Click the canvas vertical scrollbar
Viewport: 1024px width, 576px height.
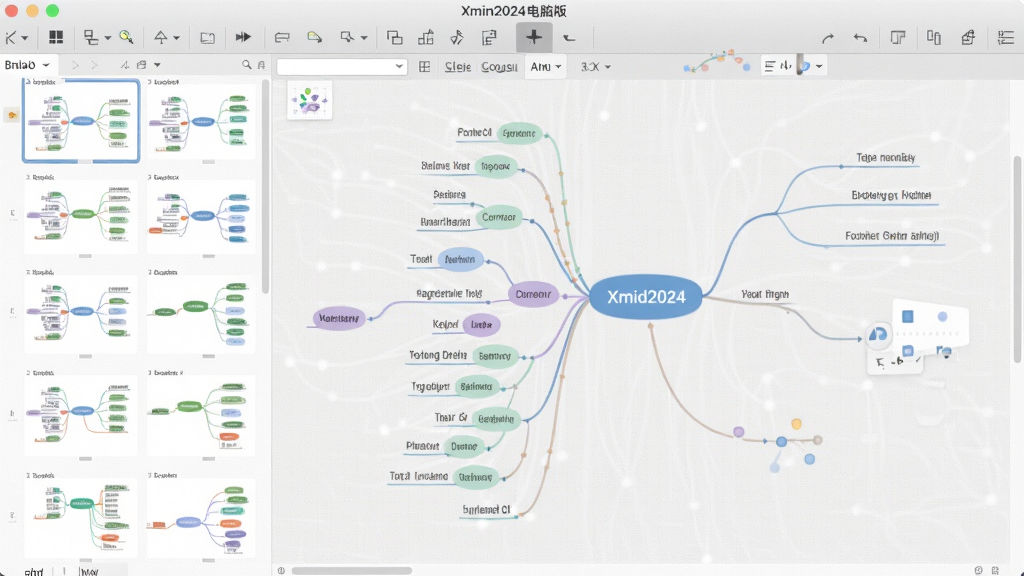pyautogui.click(x=1017, y=259)
